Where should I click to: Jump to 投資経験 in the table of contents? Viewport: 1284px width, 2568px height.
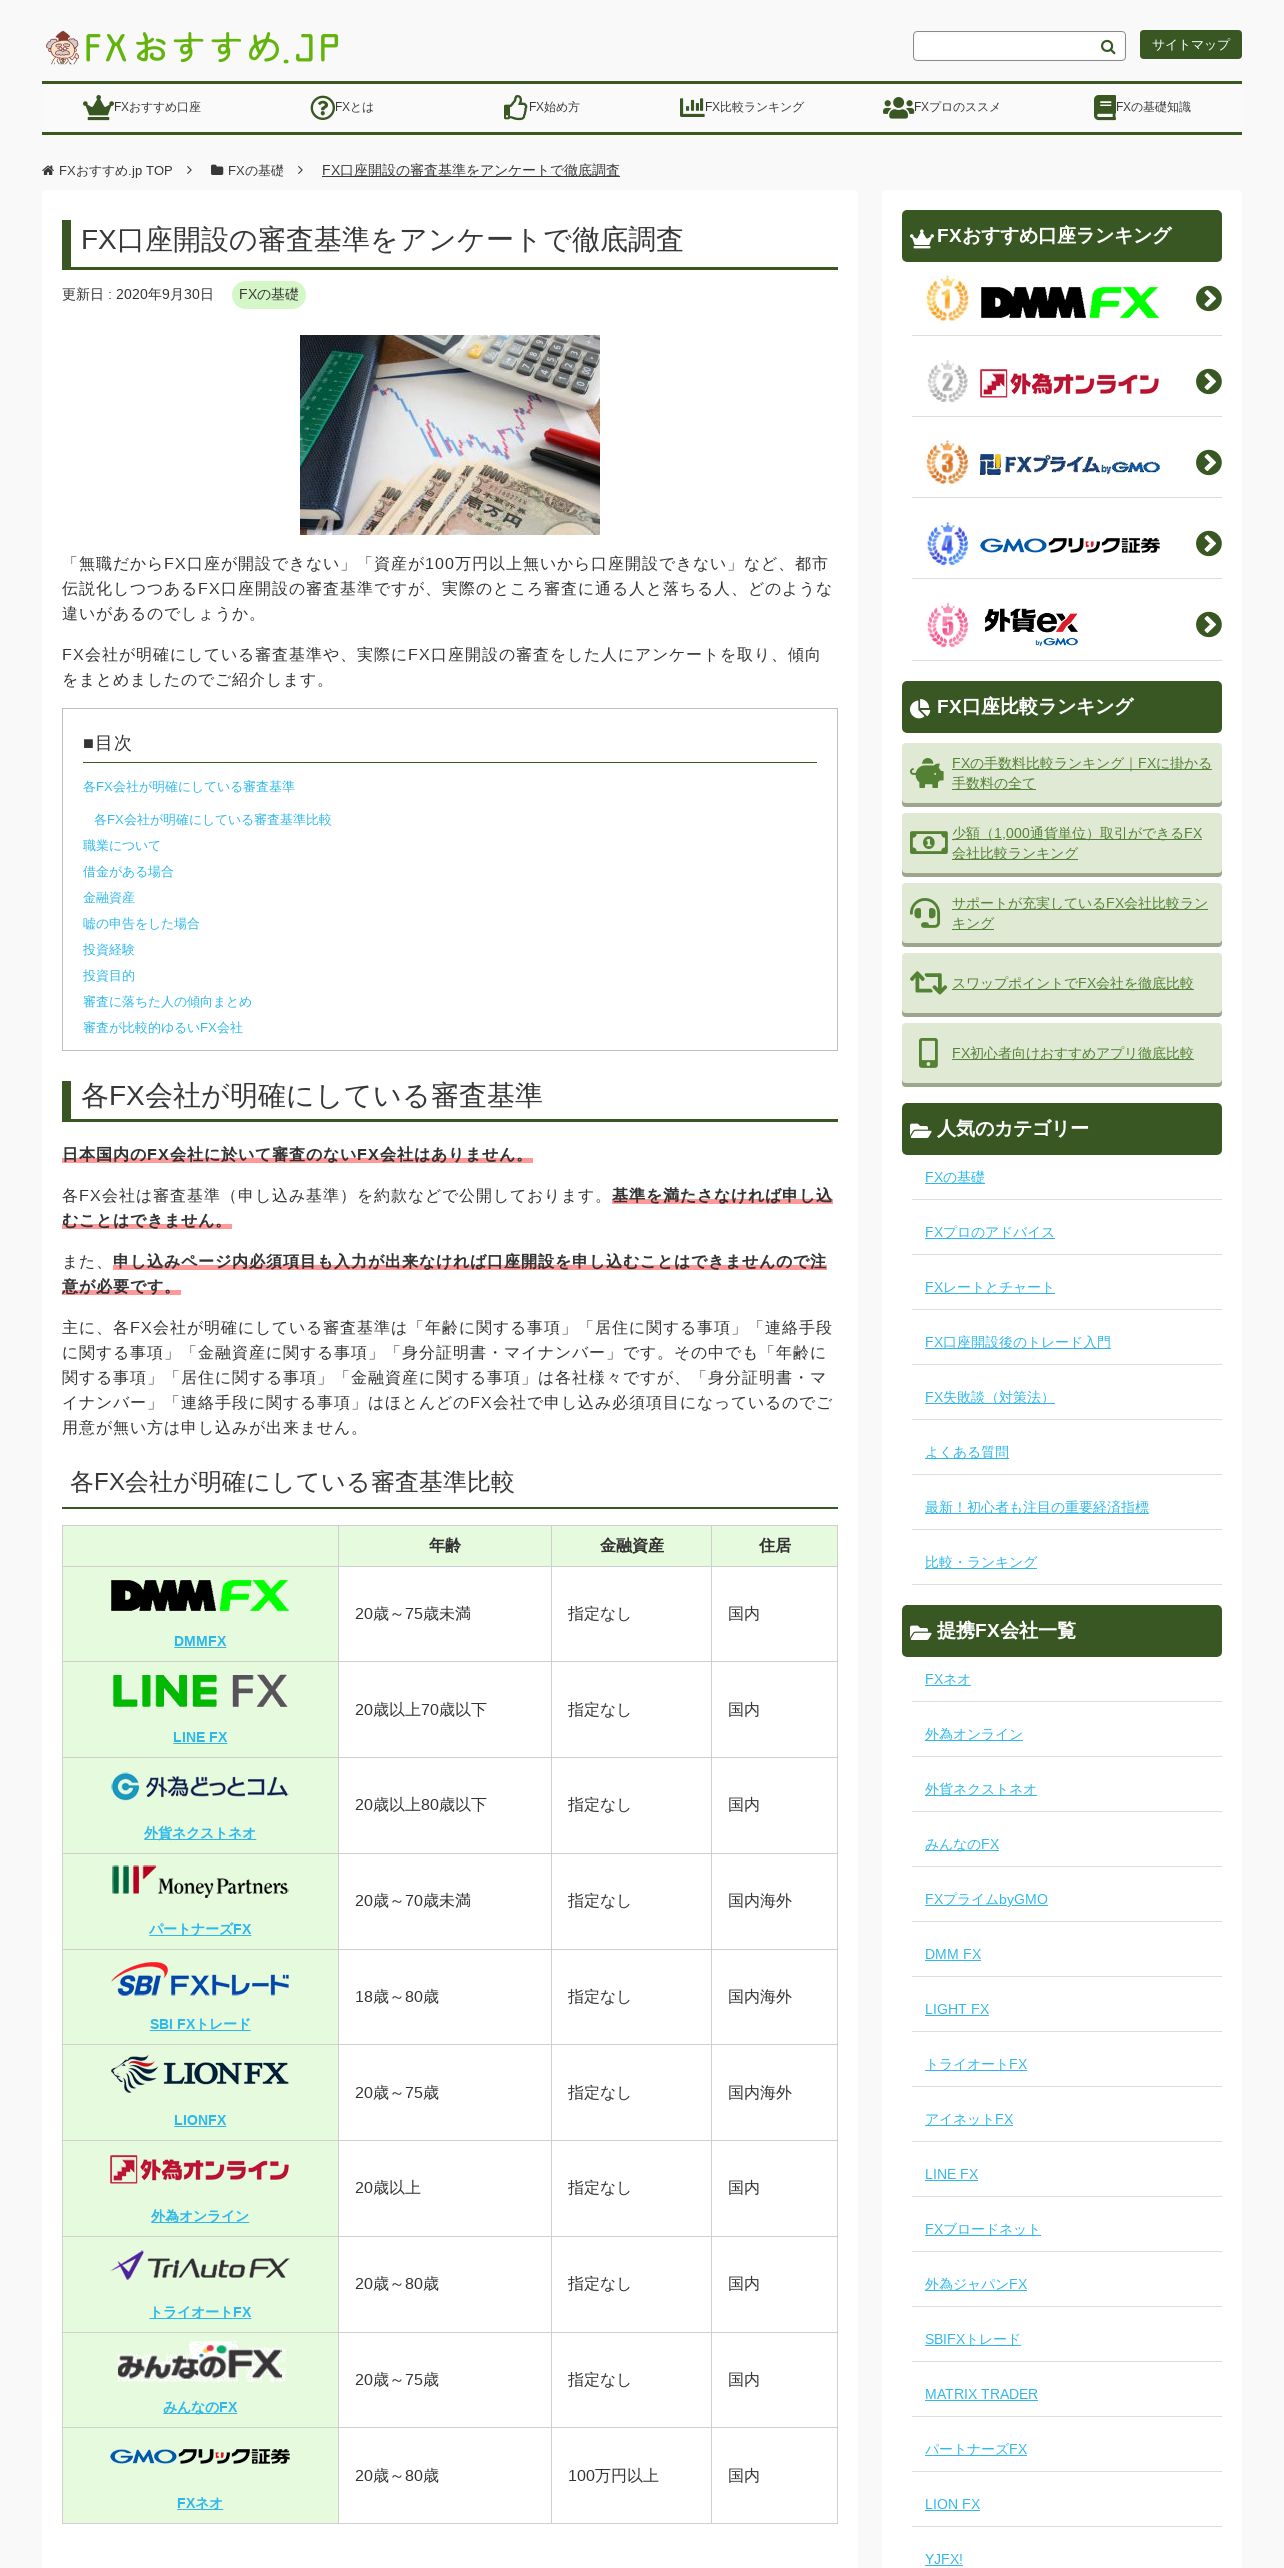coord(108,950)
